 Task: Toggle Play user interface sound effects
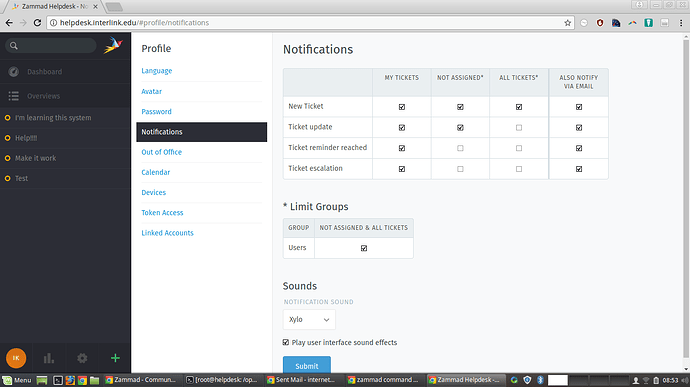(x=286, y=342)
